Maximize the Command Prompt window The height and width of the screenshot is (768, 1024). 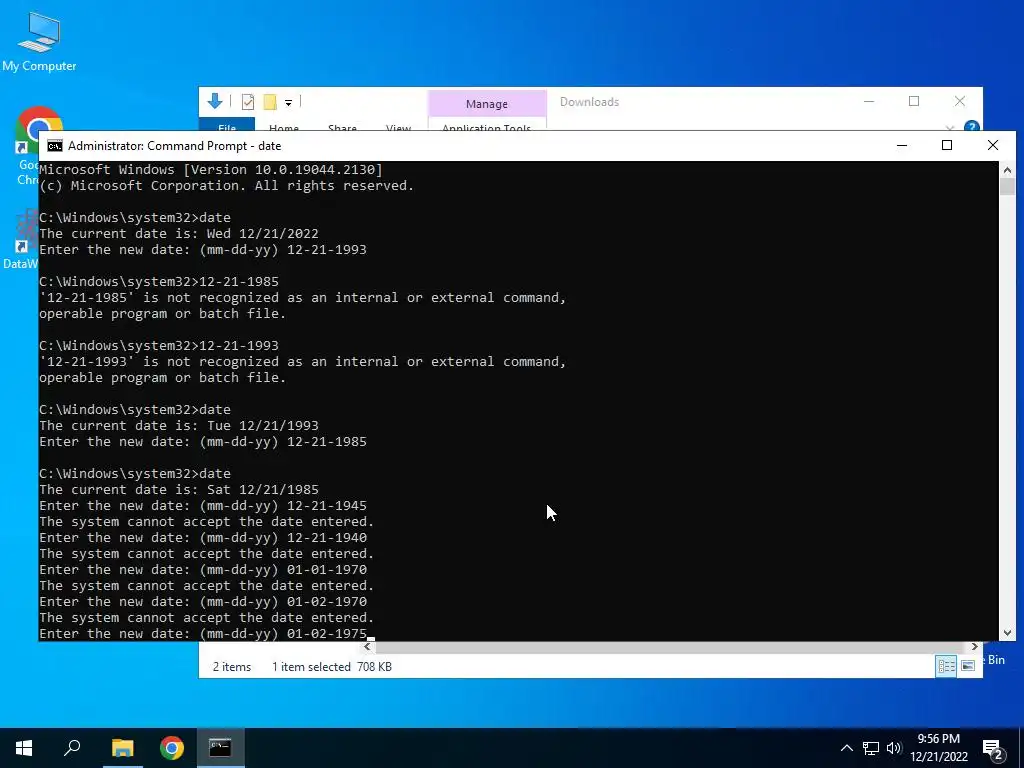coord(947,145)
